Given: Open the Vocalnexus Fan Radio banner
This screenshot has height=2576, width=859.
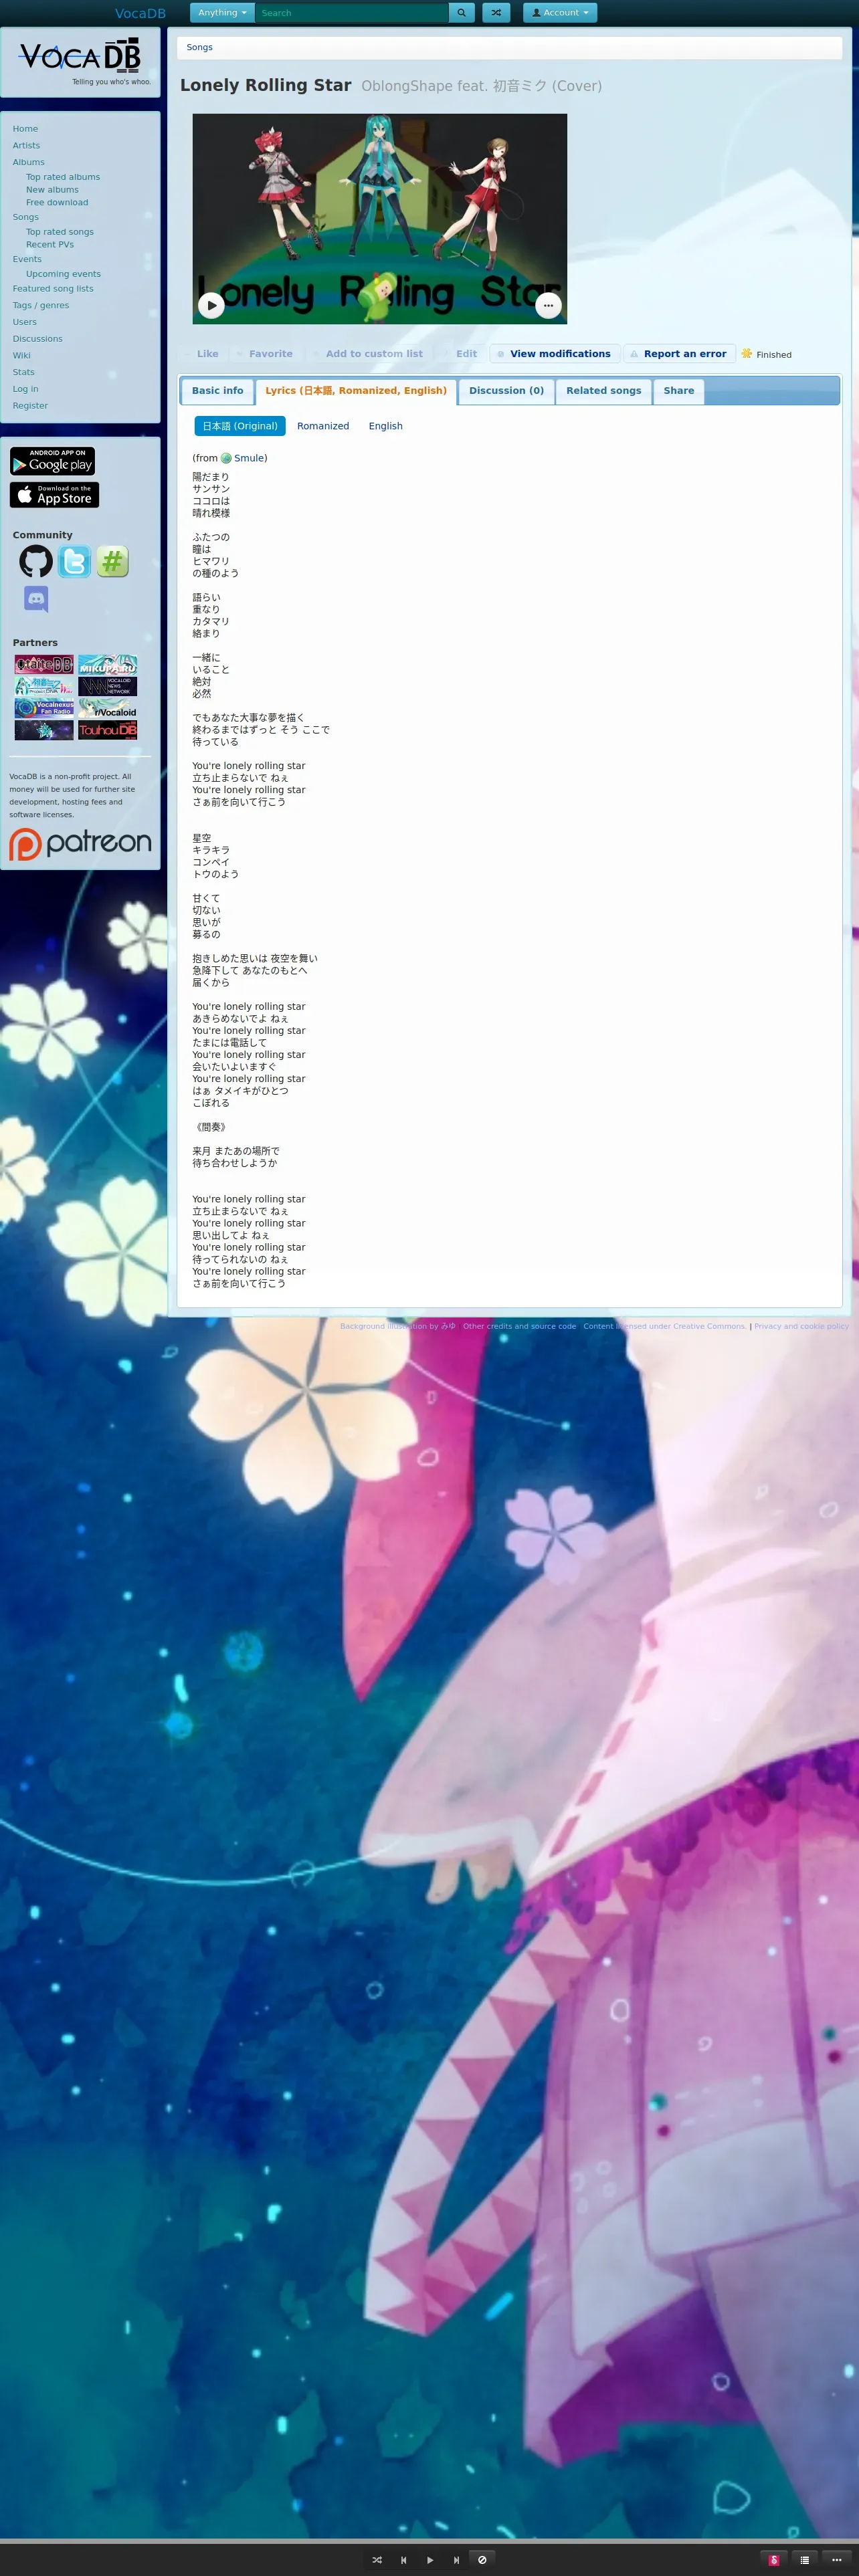Looking at the screenshot, I should [x=44, y=708].
